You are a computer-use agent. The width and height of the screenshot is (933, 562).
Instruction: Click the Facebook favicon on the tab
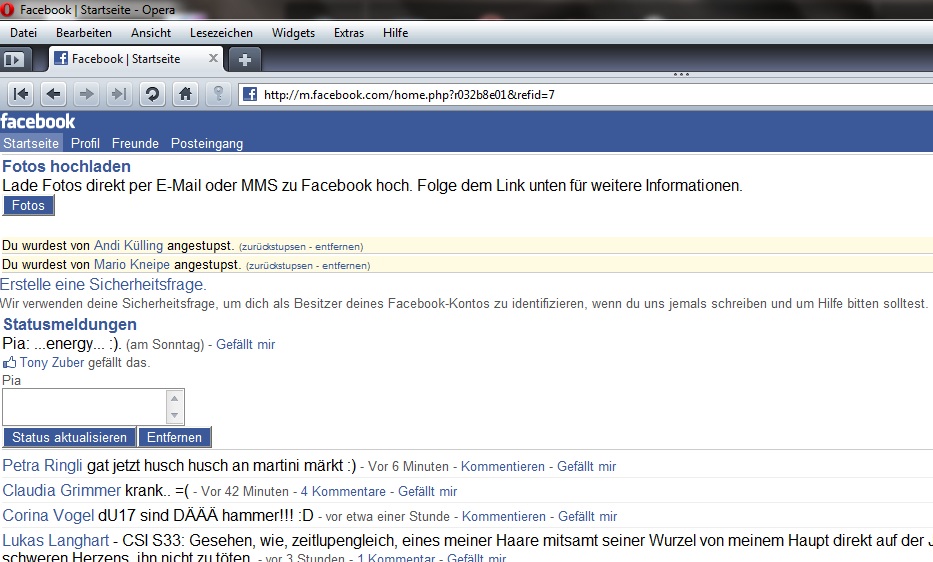click(61, 58)
